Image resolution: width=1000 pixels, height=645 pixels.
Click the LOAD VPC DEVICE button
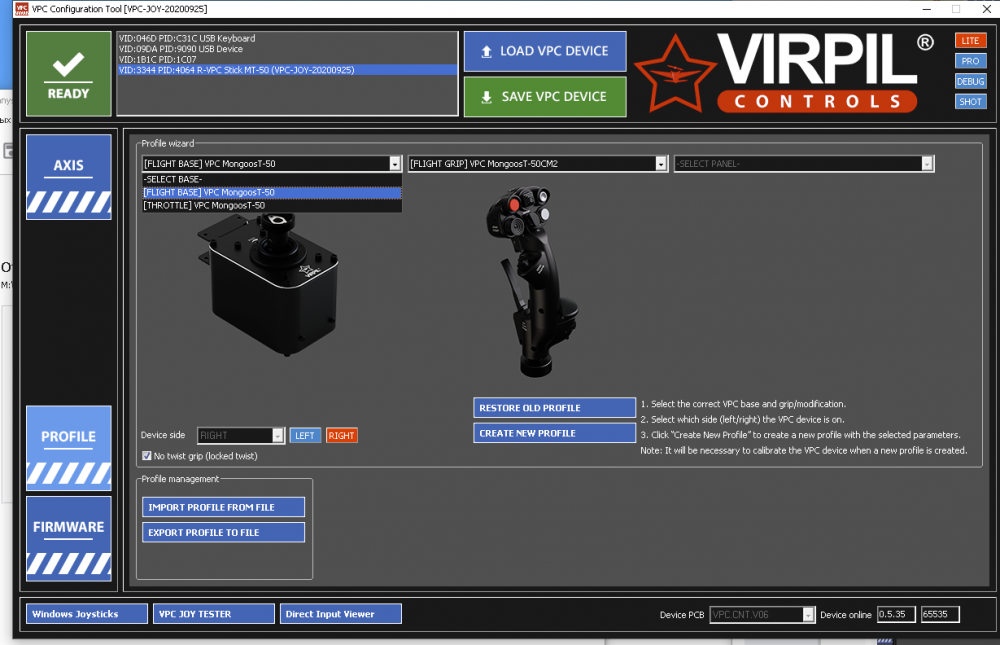tap(544, 51)
